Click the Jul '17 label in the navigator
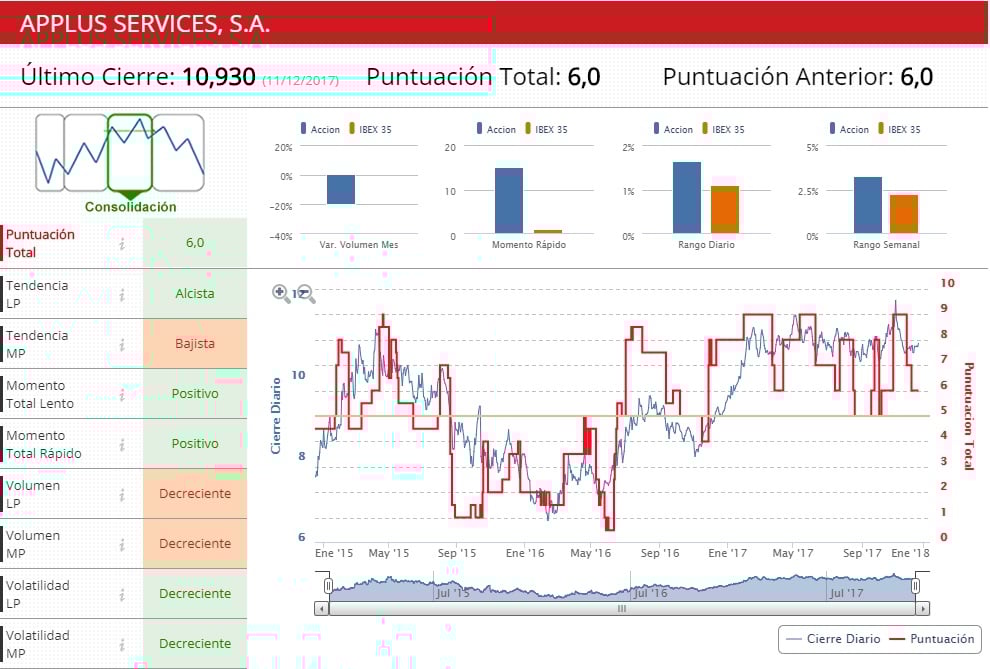The image size is (990, 669). [846, 593]
